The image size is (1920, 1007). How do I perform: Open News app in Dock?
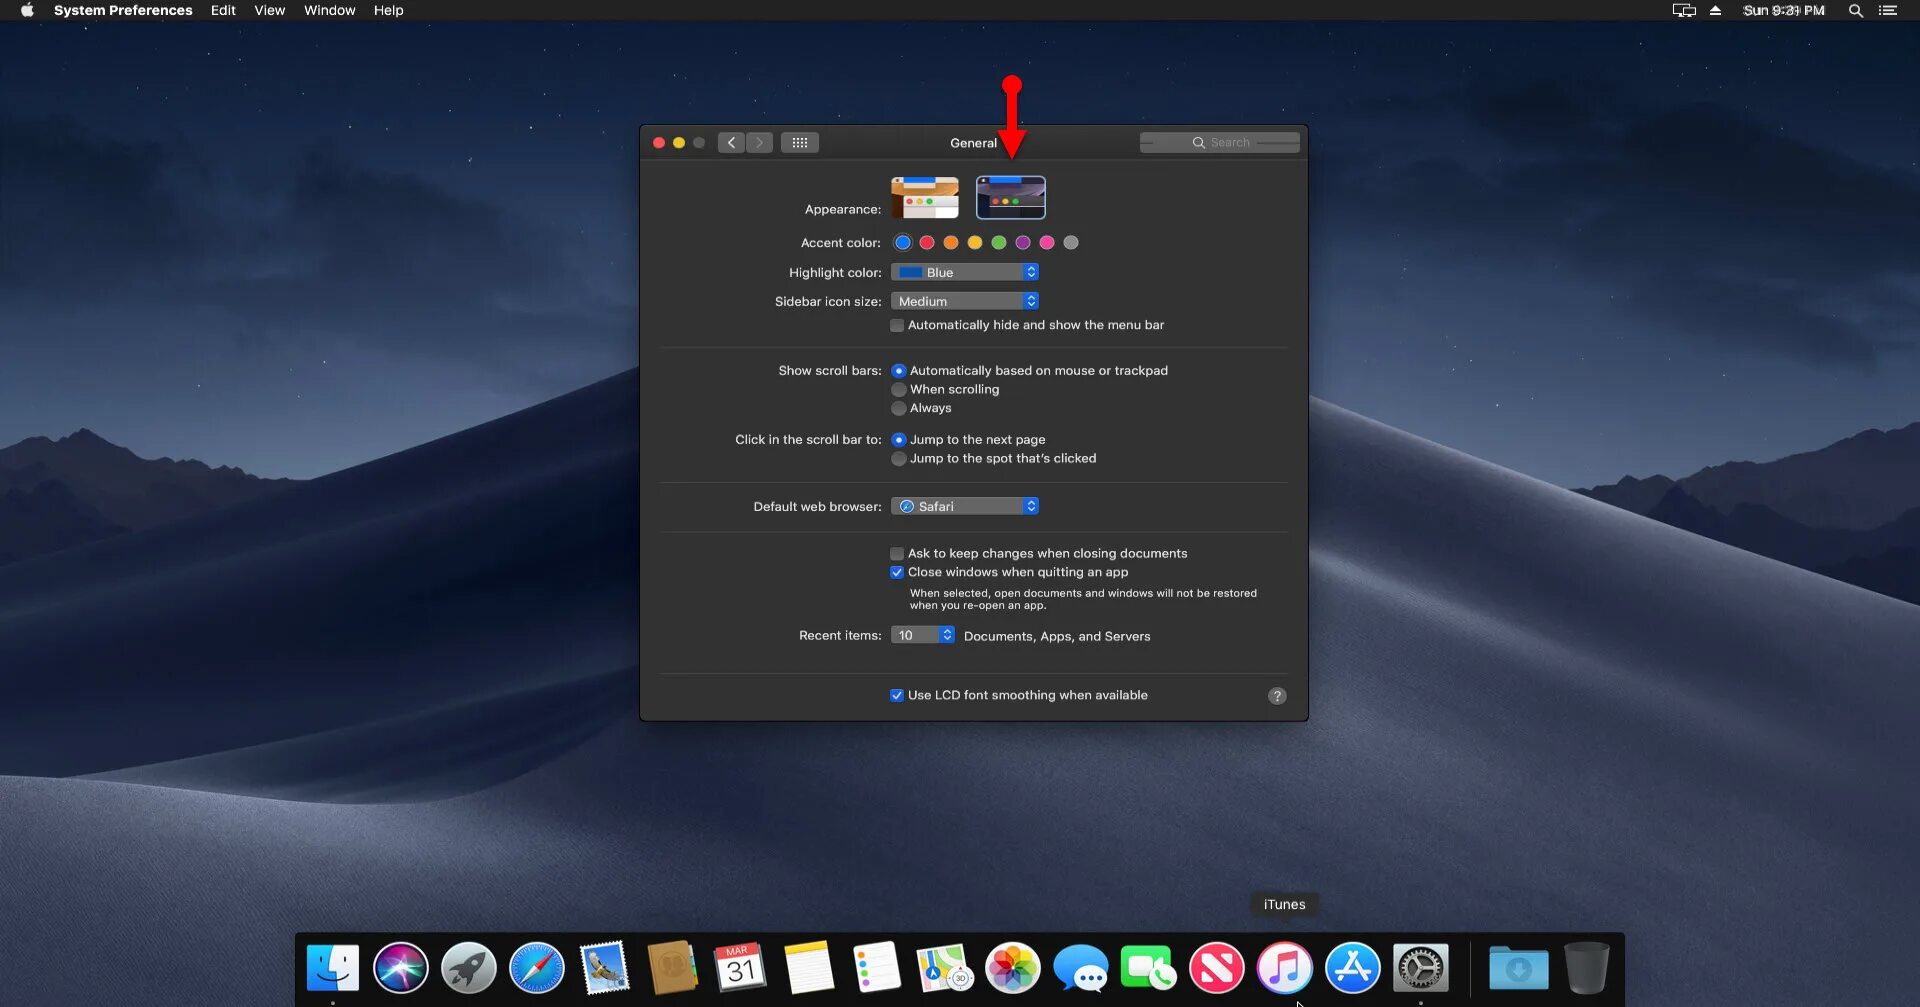click(1217, 968)
